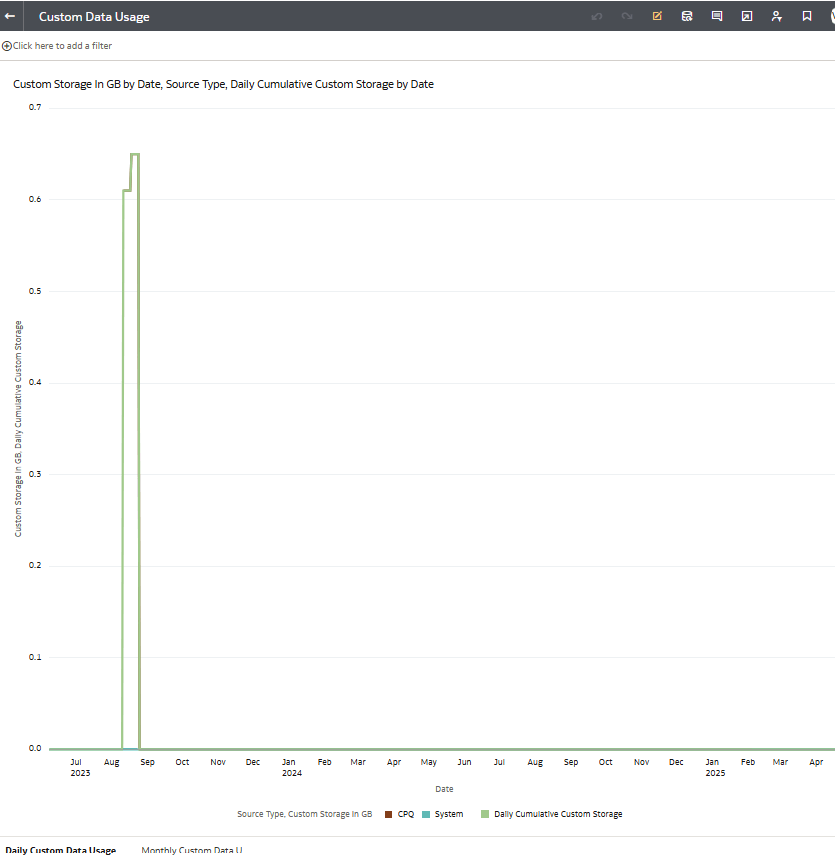Select the Edit workbook pencil icon
Image resolution: width=835 pixels, height=856 pixels.
coord(657,16)
